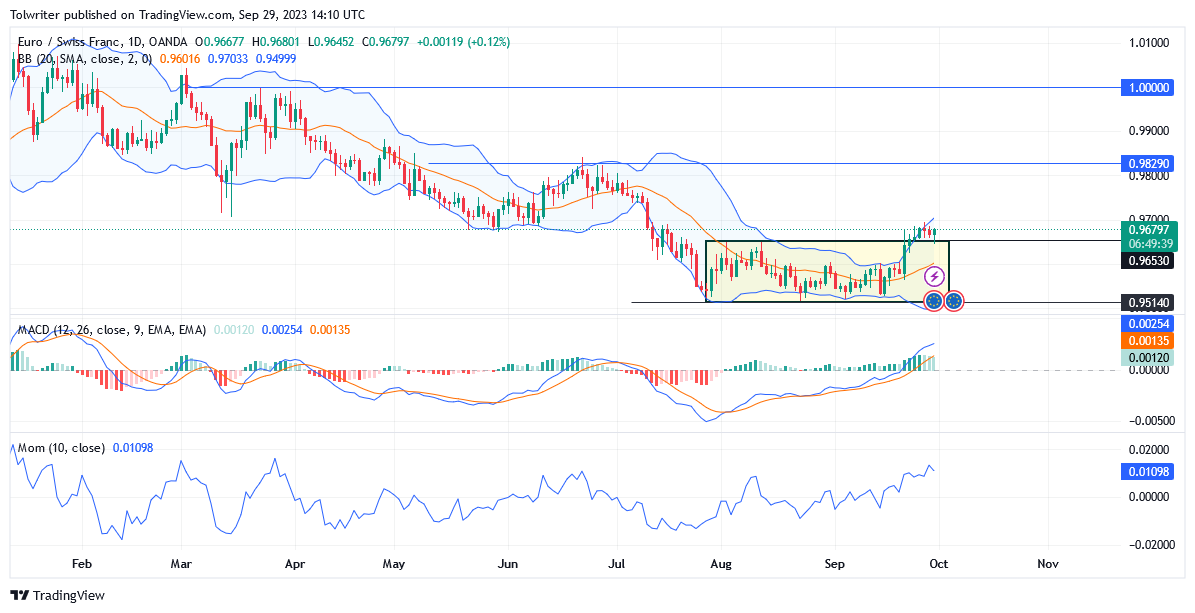
Task: Click the 0.96530 black price label
Action: click(1149, 261)
